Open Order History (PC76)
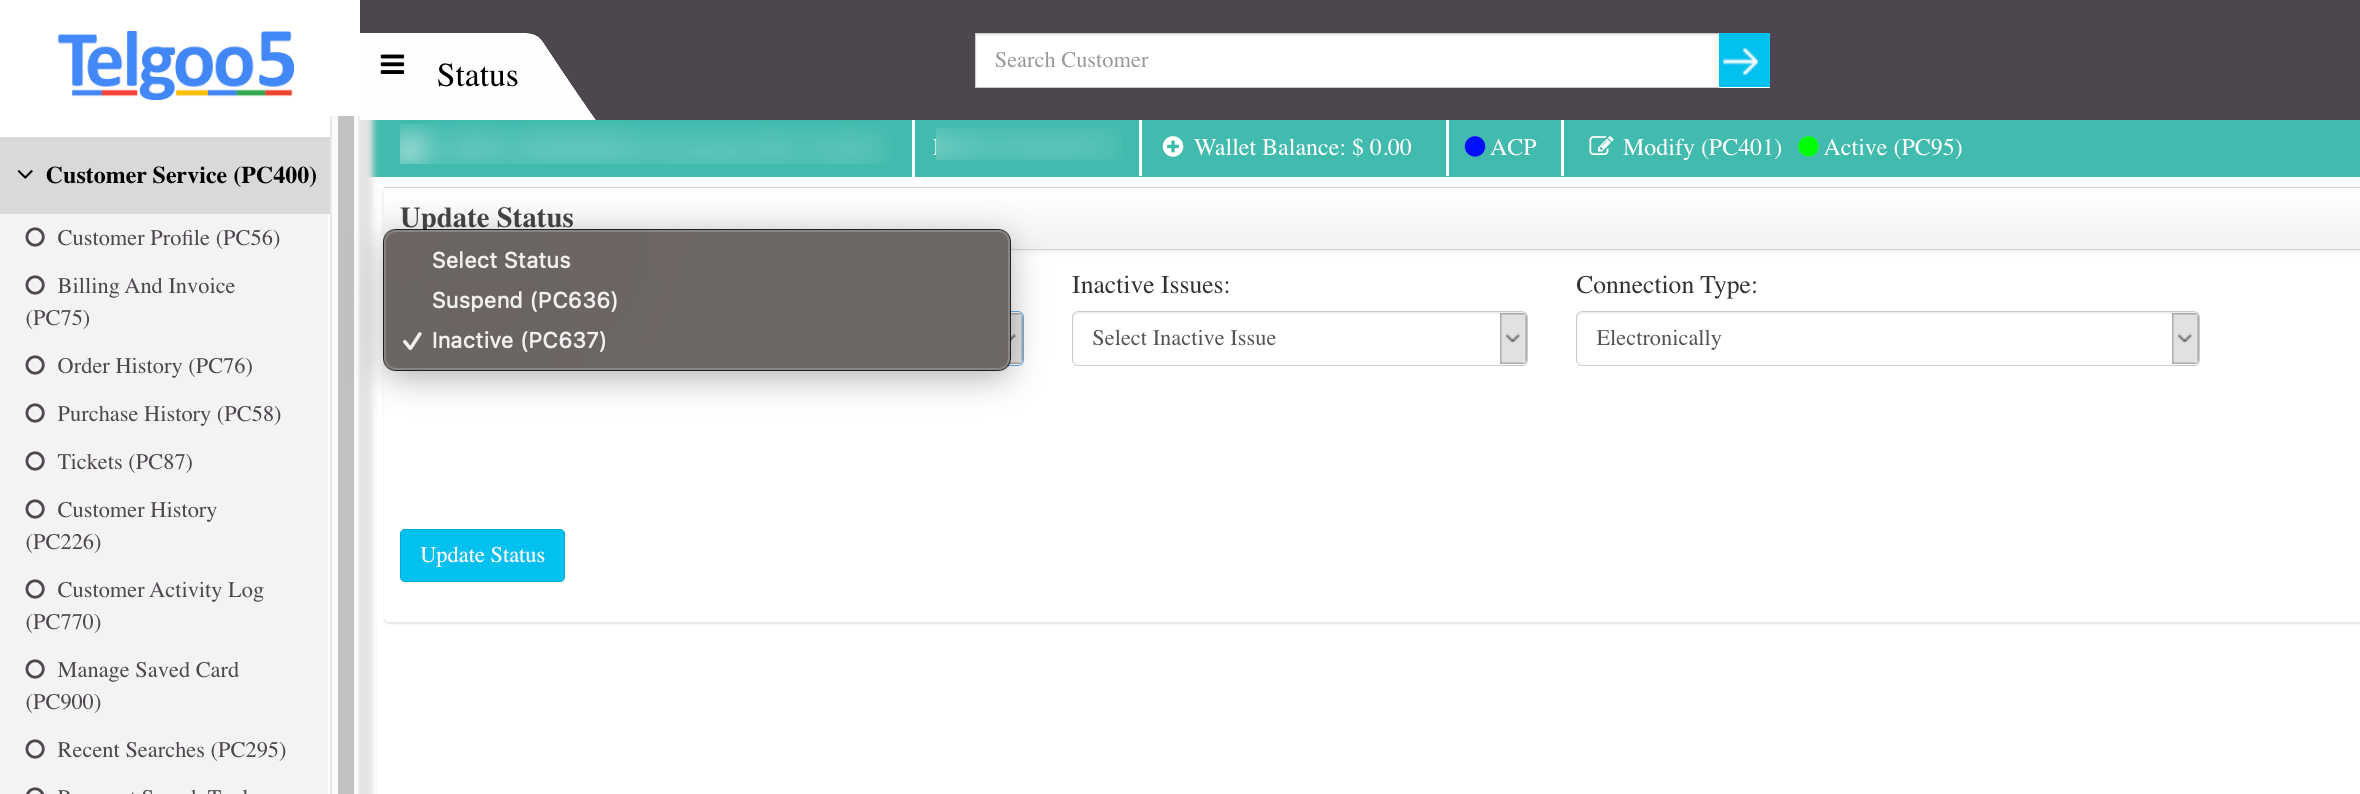This screenshot has height=794, width=2360. [x=155, y=366]
